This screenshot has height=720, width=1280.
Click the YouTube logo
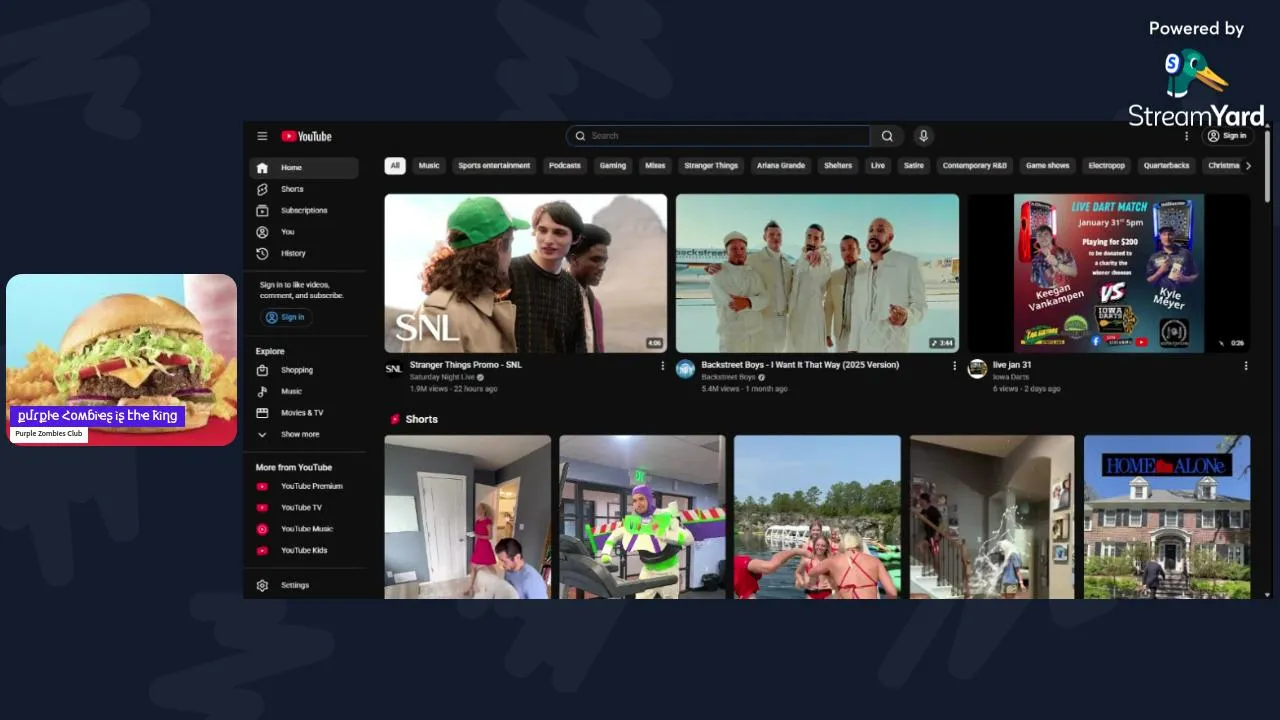pos(306,136)
